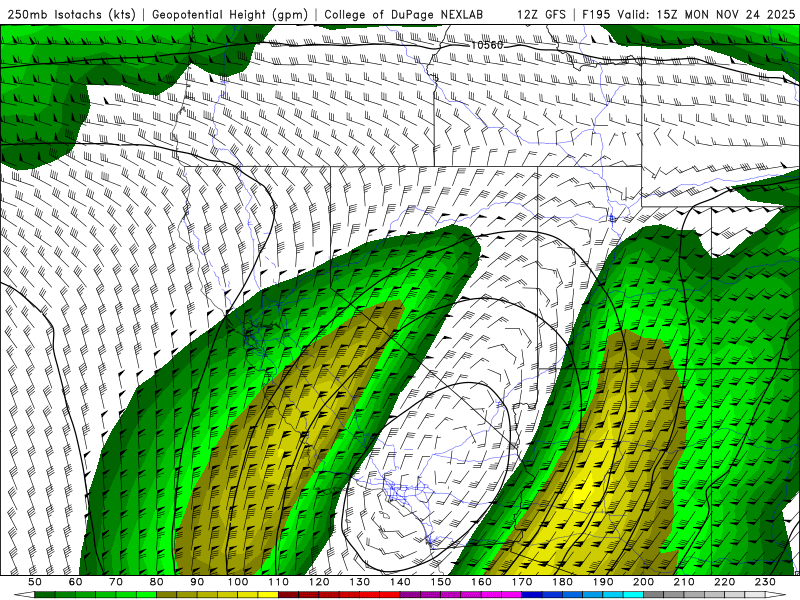Screen dimensions: 800x600
Task: Click the 230 label on the color scale
Action: (x=765, y=582)
